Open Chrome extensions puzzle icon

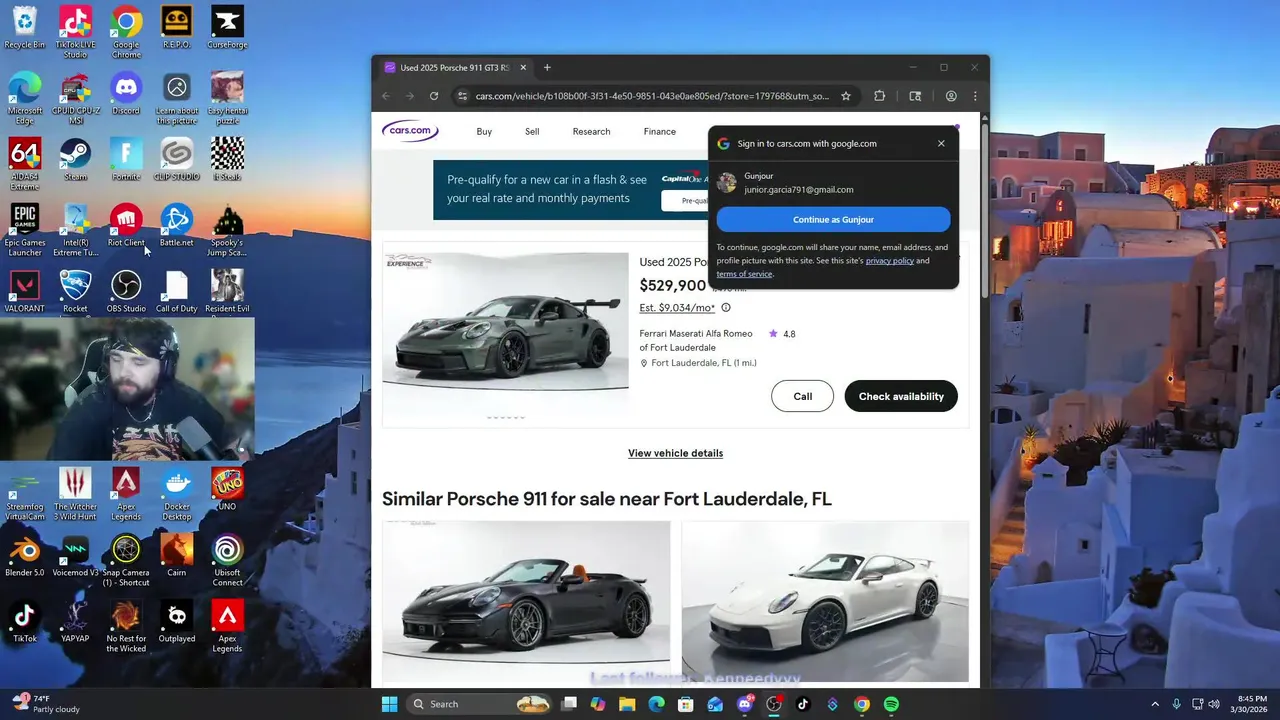880,96
